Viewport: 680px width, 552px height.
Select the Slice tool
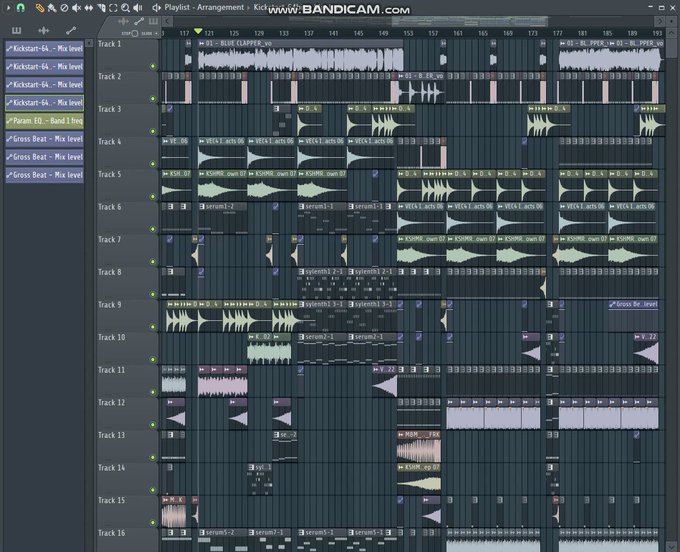101,7
